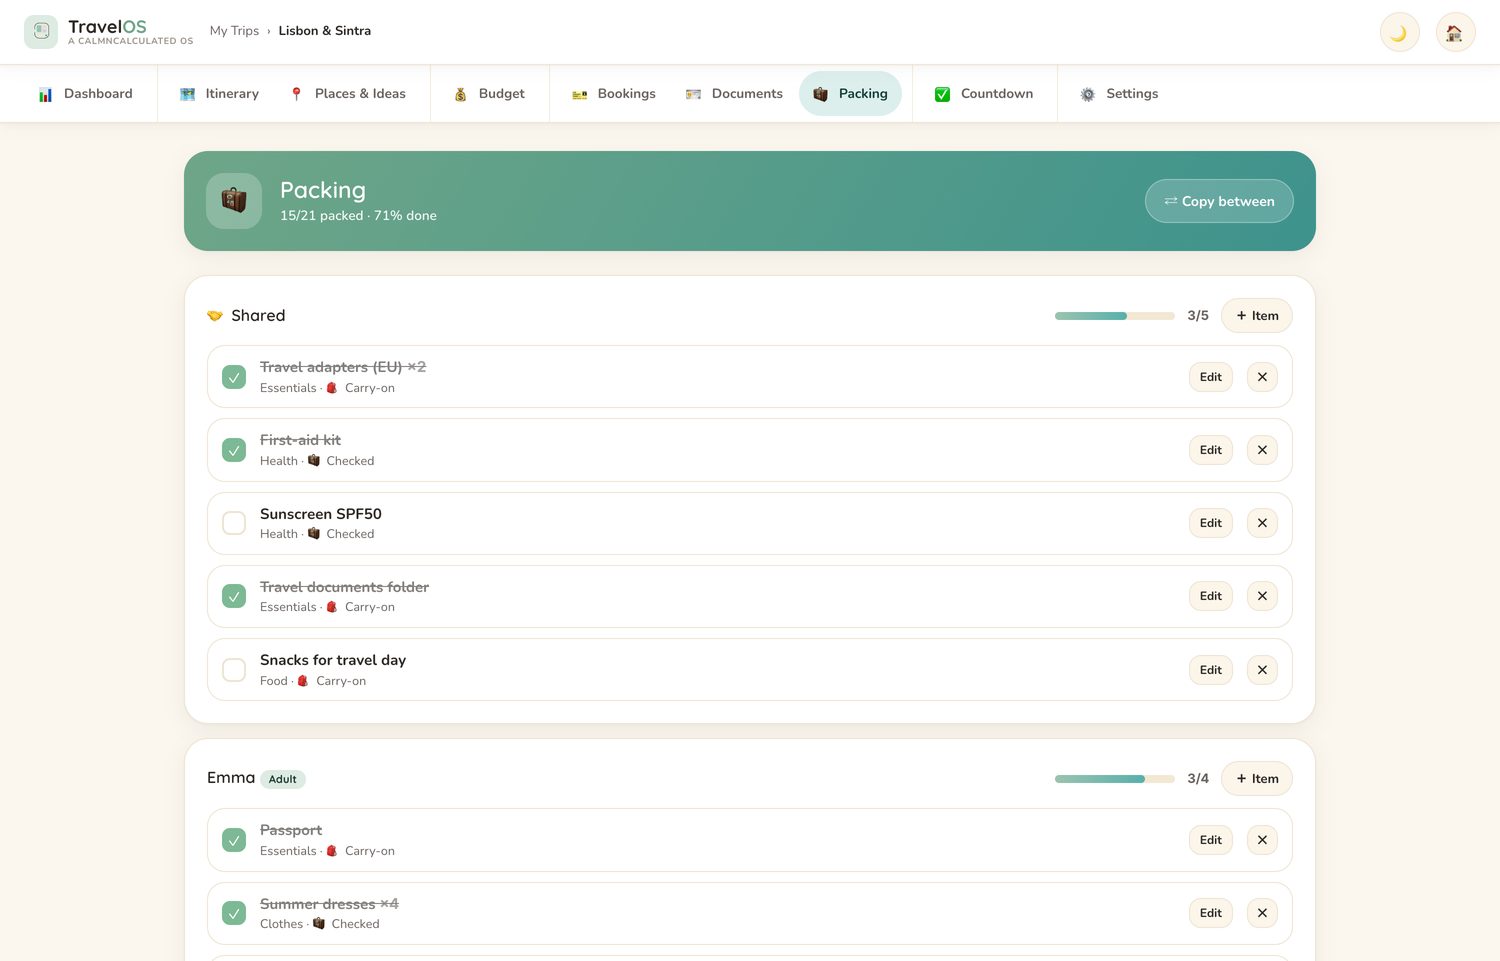Uncheck First-aid kit checkbox
The width and height of the screenshot is (1500, 961).
pyautogui.click(x=234, y=450)
